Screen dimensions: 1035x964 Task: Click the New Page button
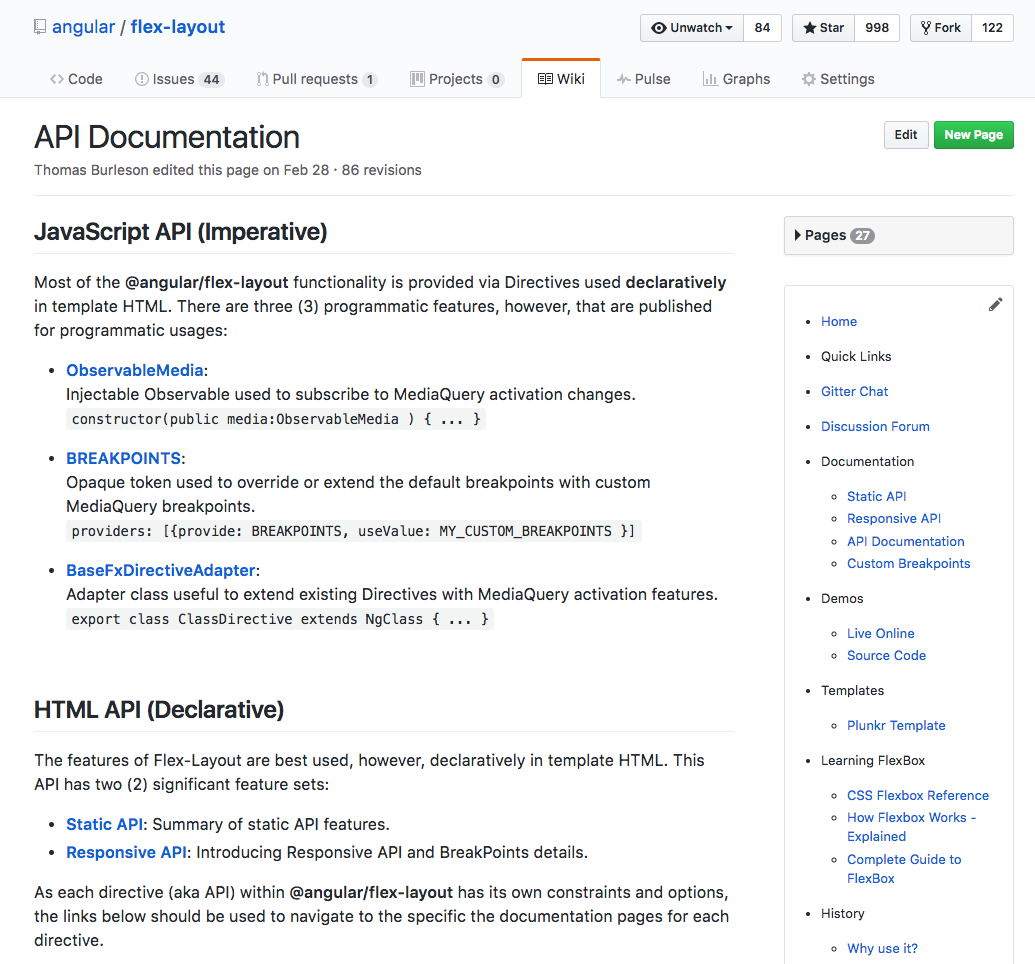973,134
